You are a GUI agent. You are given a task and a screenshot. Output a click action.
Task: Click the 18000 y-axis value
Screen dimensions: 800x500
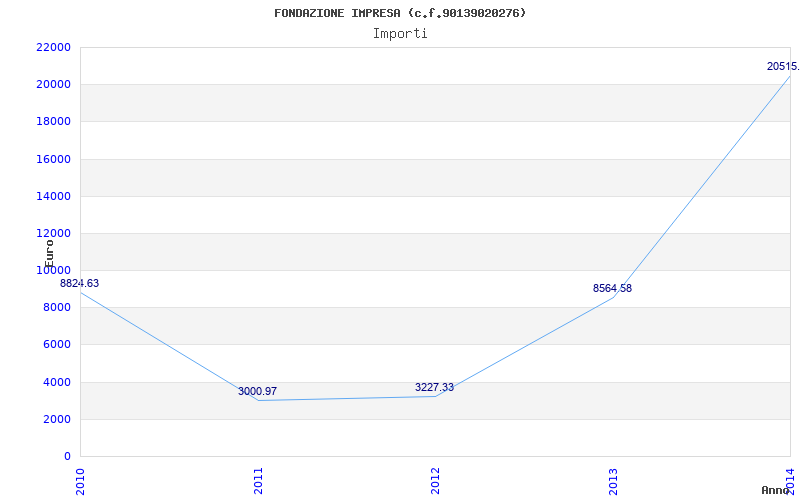pyautogui.click(x=53, y=121)
